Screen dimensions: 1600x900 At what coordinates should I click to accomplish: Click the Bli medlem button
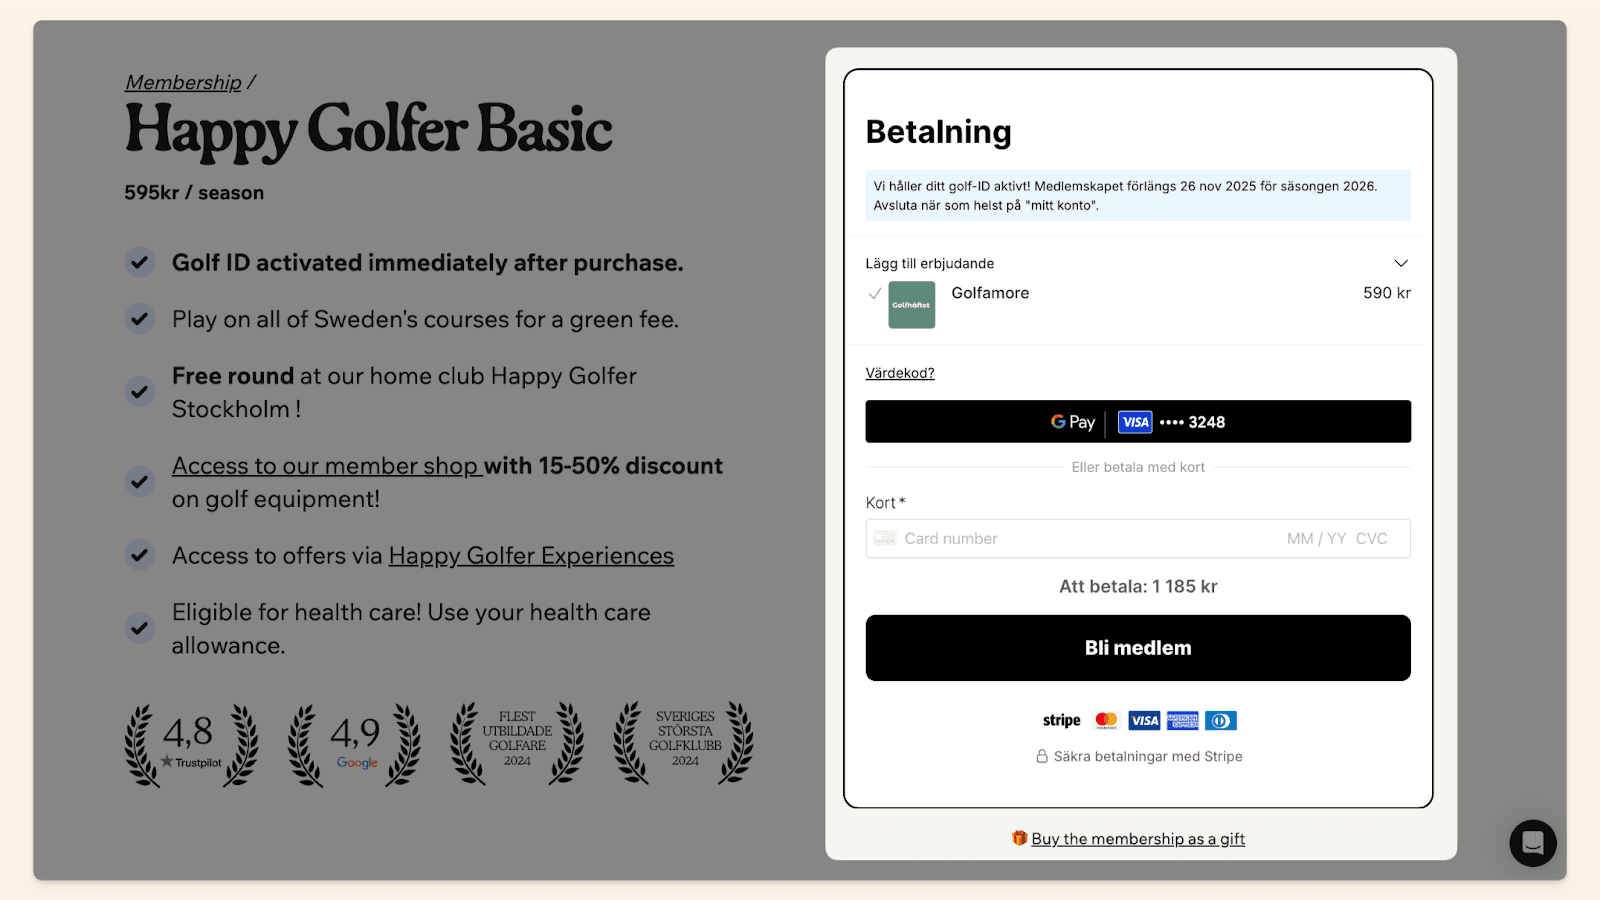pyautogui.click(x=1138, y=648)
